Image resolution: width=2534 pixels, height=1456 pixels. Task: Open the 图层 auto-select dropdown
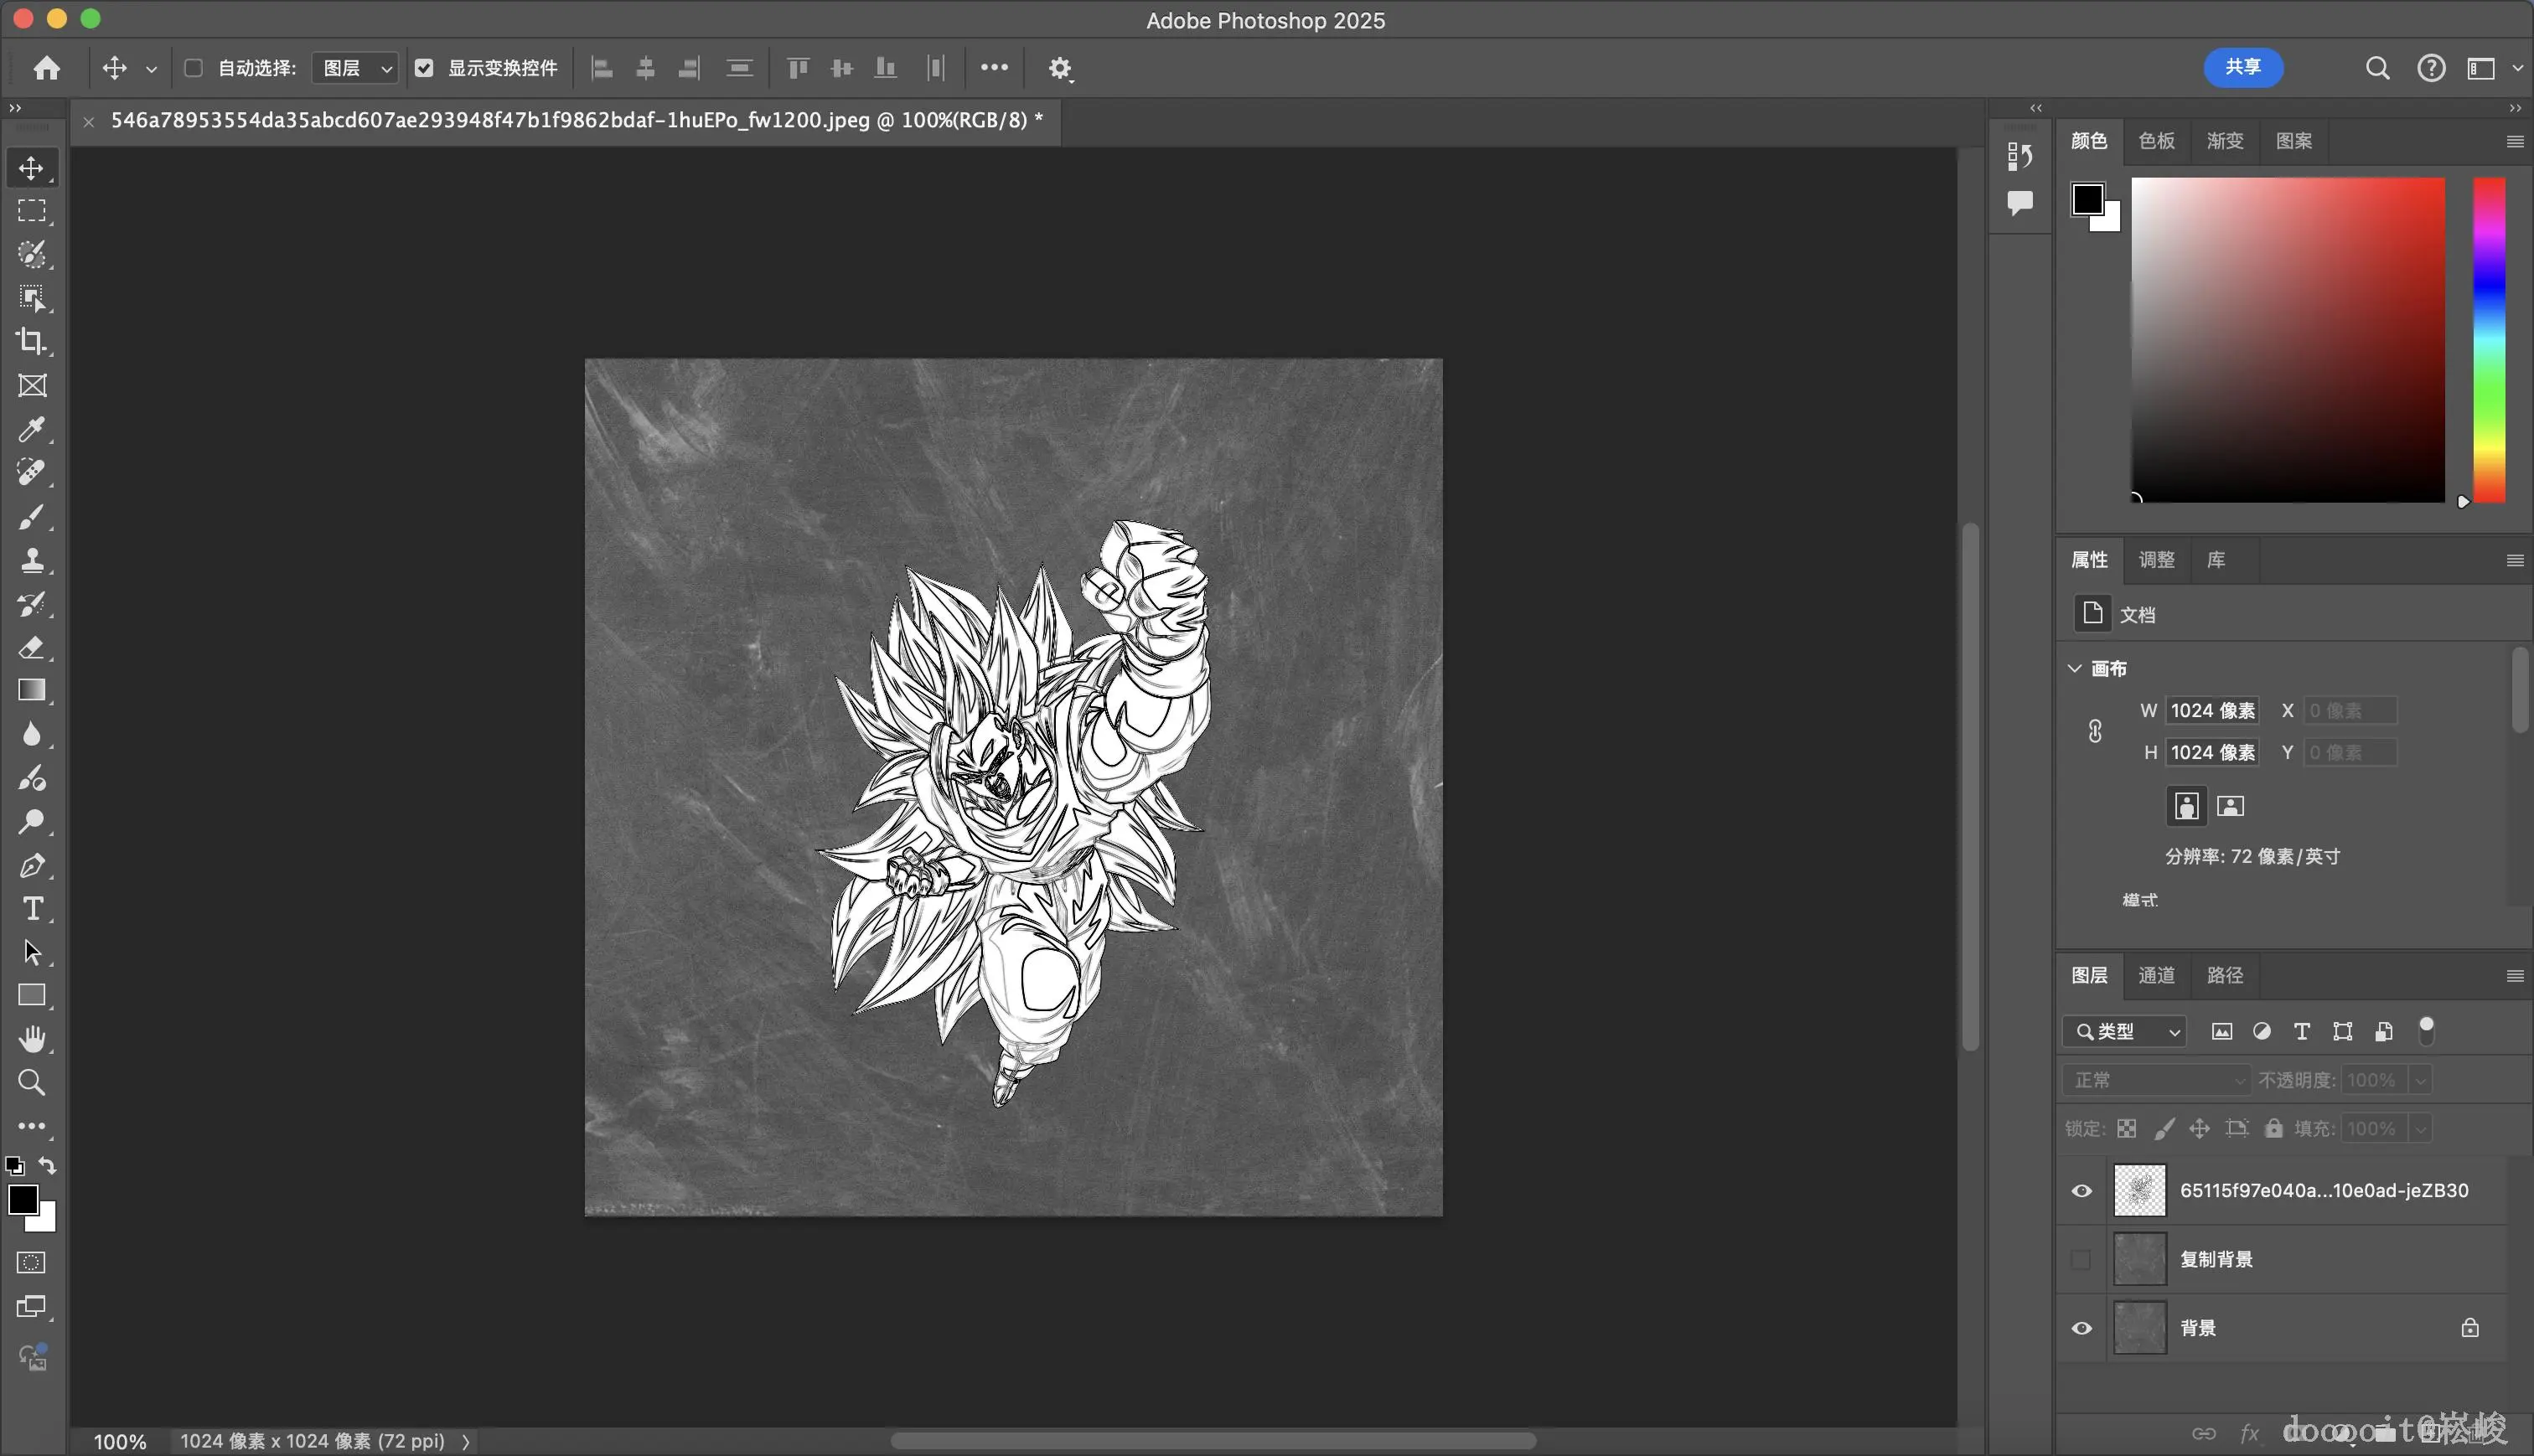point(356,68)
